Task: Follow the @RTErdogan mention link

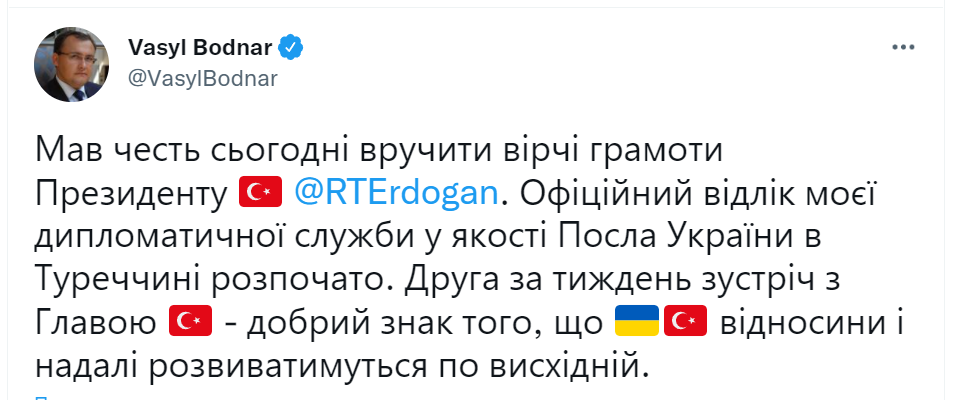Action: point(396,193)
